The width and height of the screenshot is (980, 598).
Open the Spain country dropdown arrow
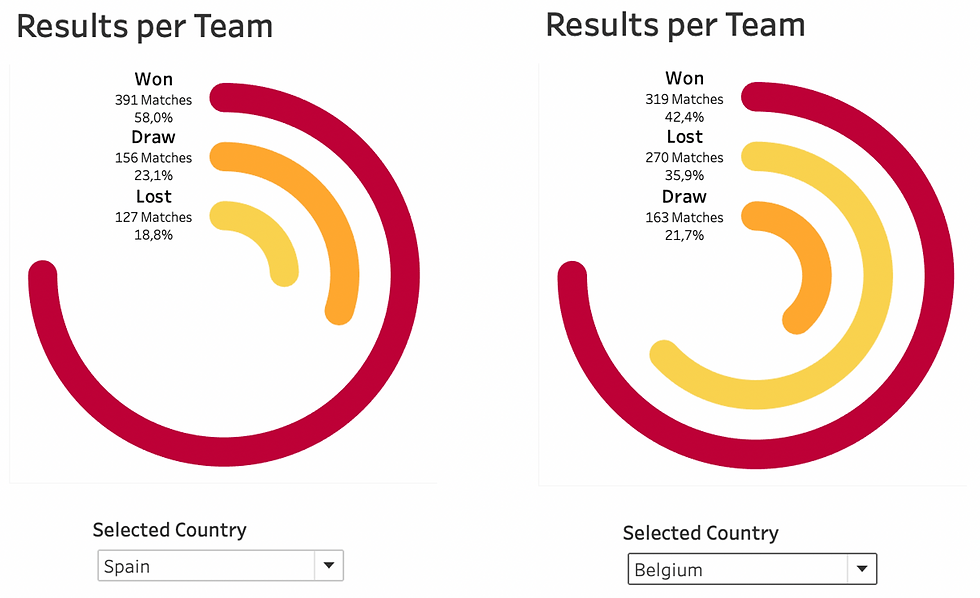pos(329,565)
